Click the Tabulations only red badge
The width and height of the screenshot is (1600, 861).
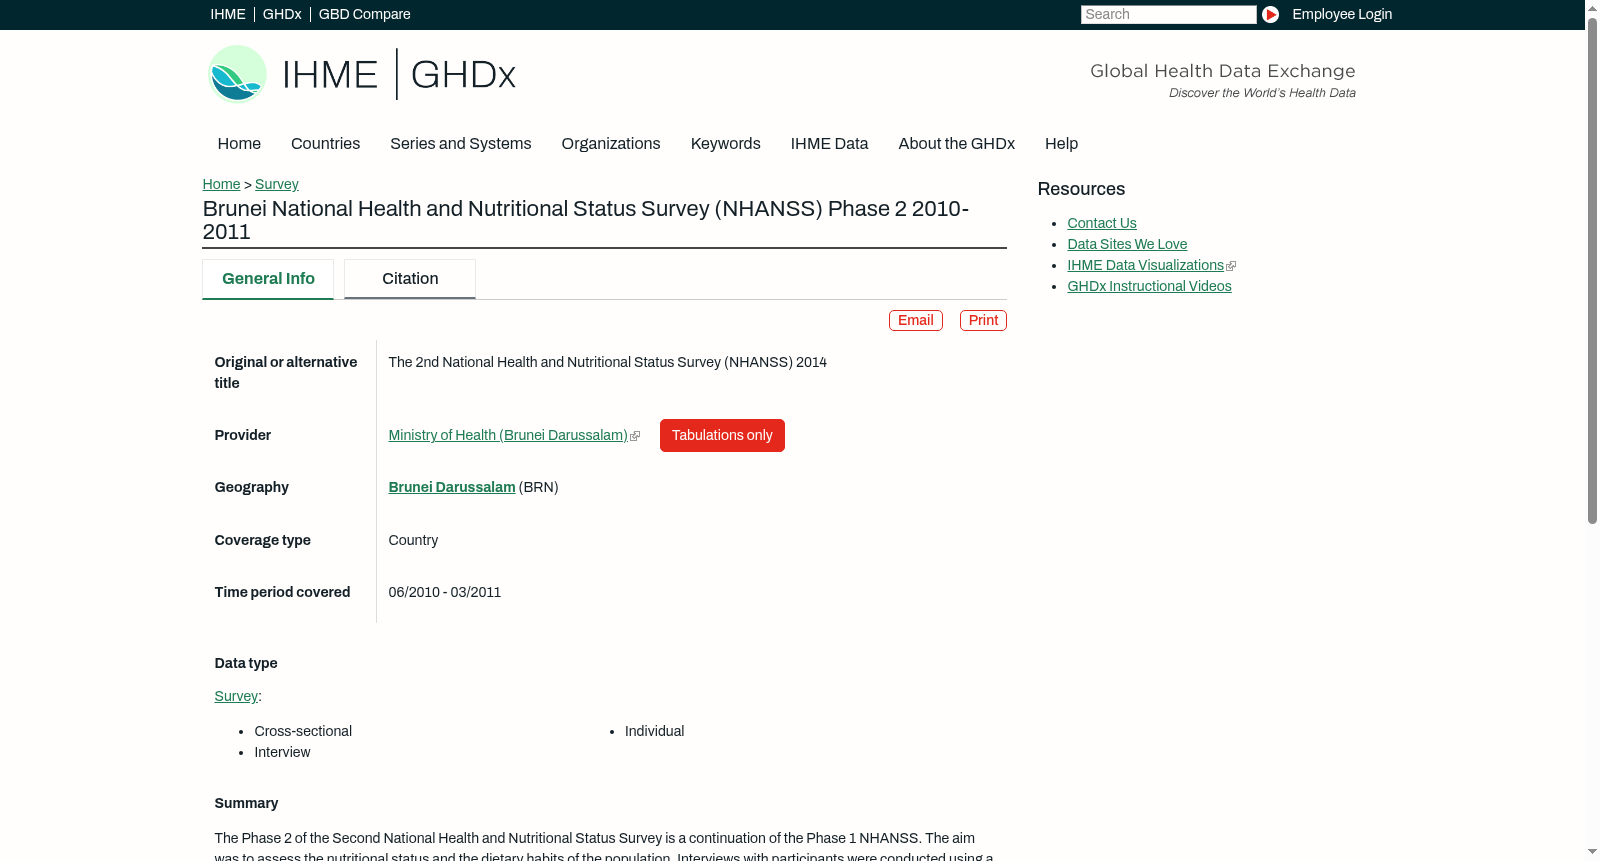tap(722, 435)
